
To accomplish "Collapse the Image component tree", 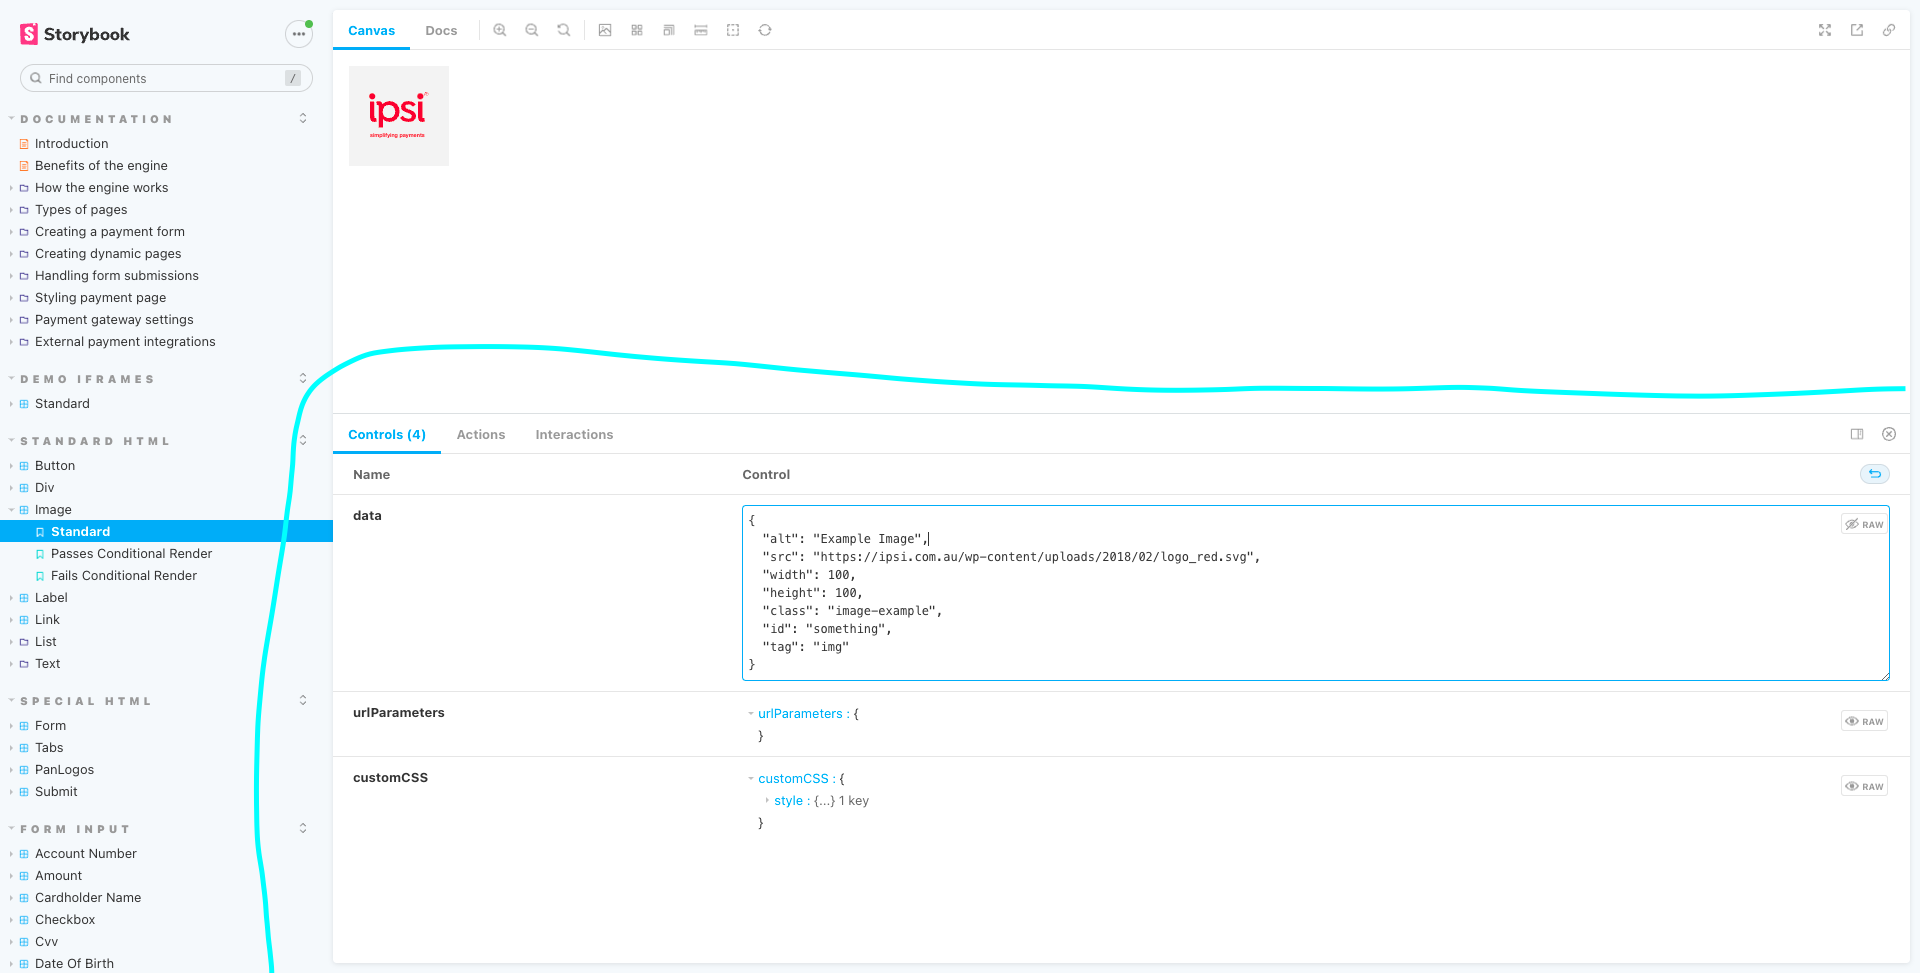I will [53, 510].
